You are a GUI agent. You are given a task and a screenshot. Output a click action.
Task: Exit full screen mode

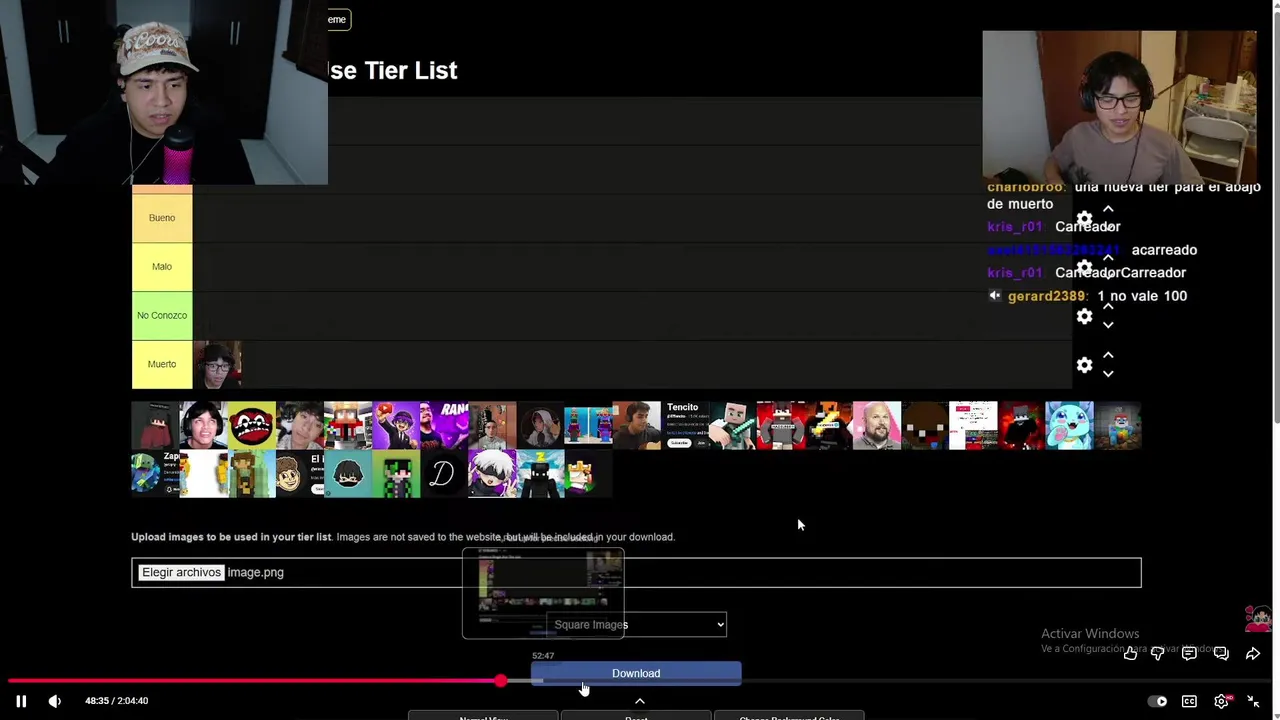[1253, 701]
